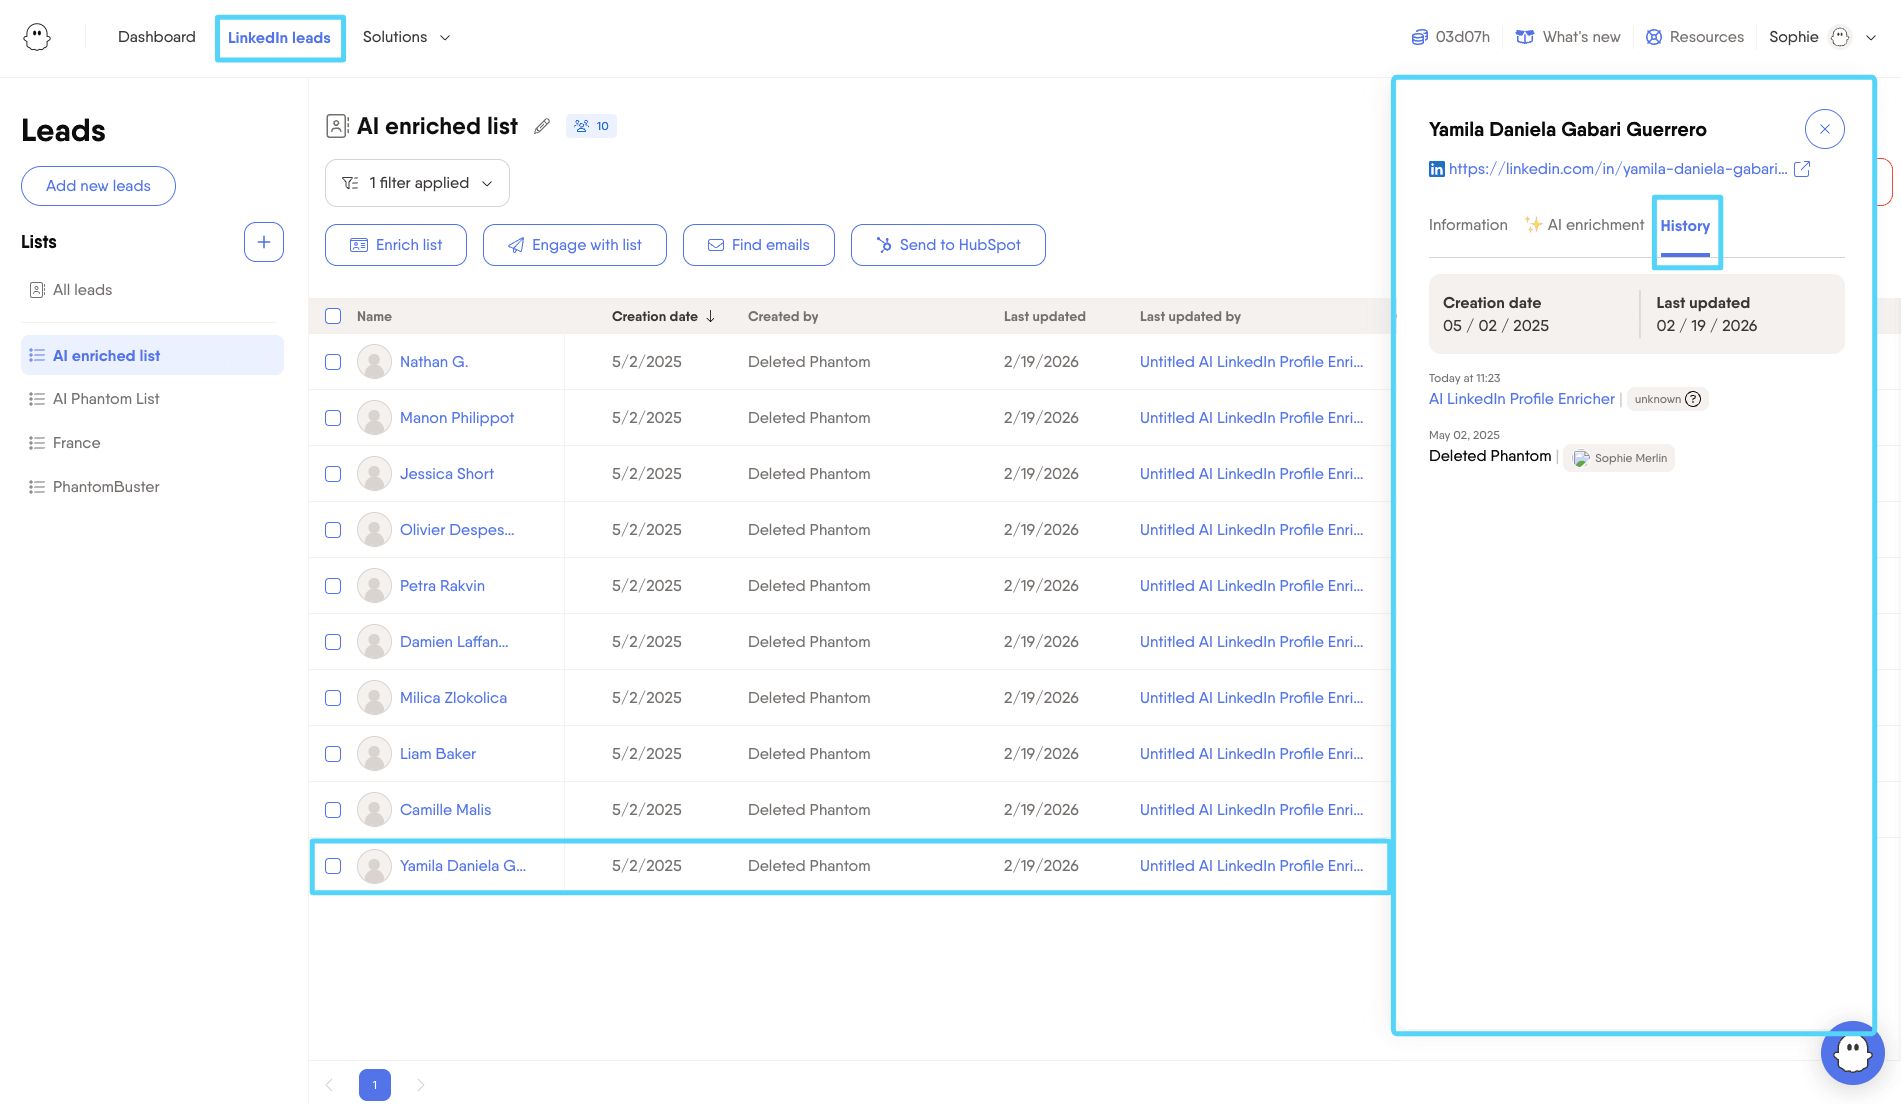Open the ghost chat support widget
The width and height of the screenshot is (1901, 1104).
(x=1852, y=1053)
